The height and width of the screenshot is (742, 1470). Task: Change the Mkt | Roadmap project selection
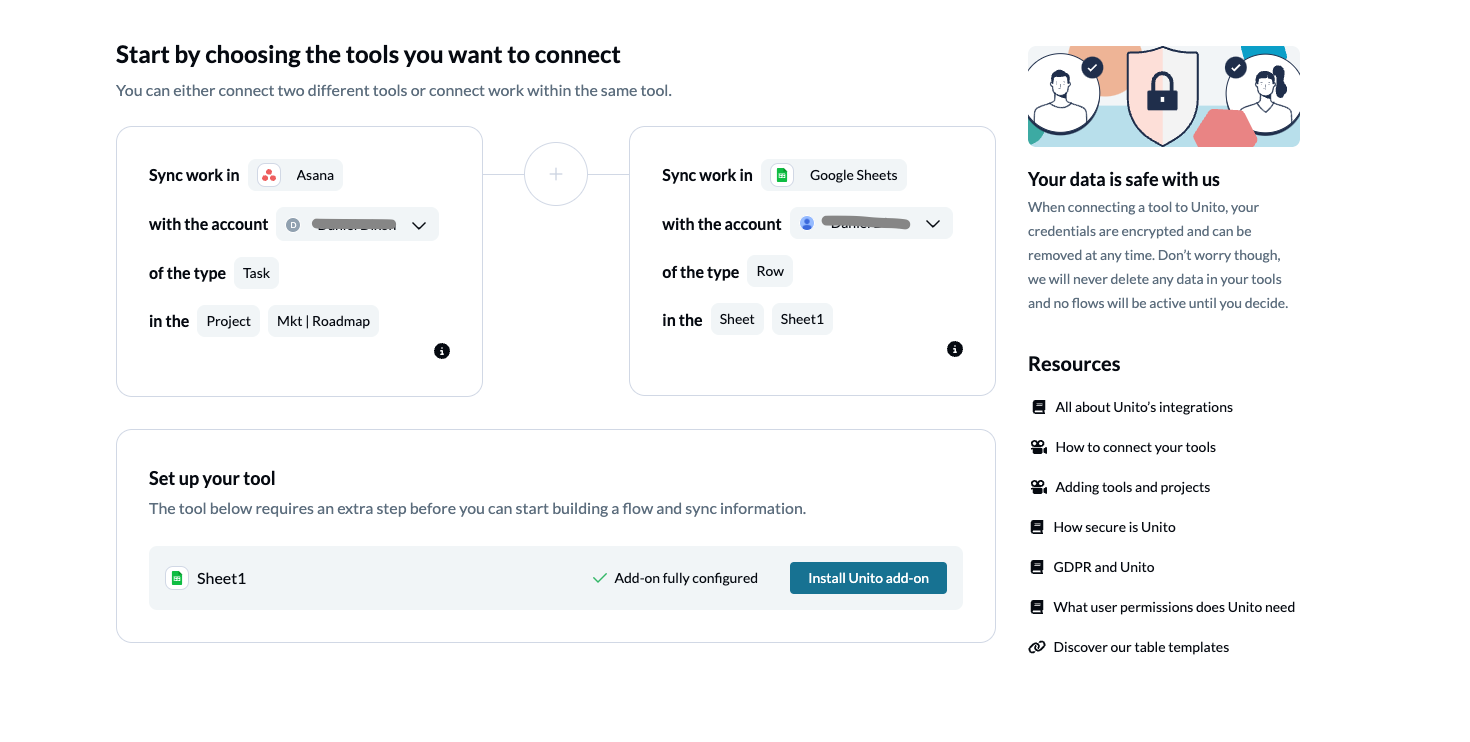(323, 321)
